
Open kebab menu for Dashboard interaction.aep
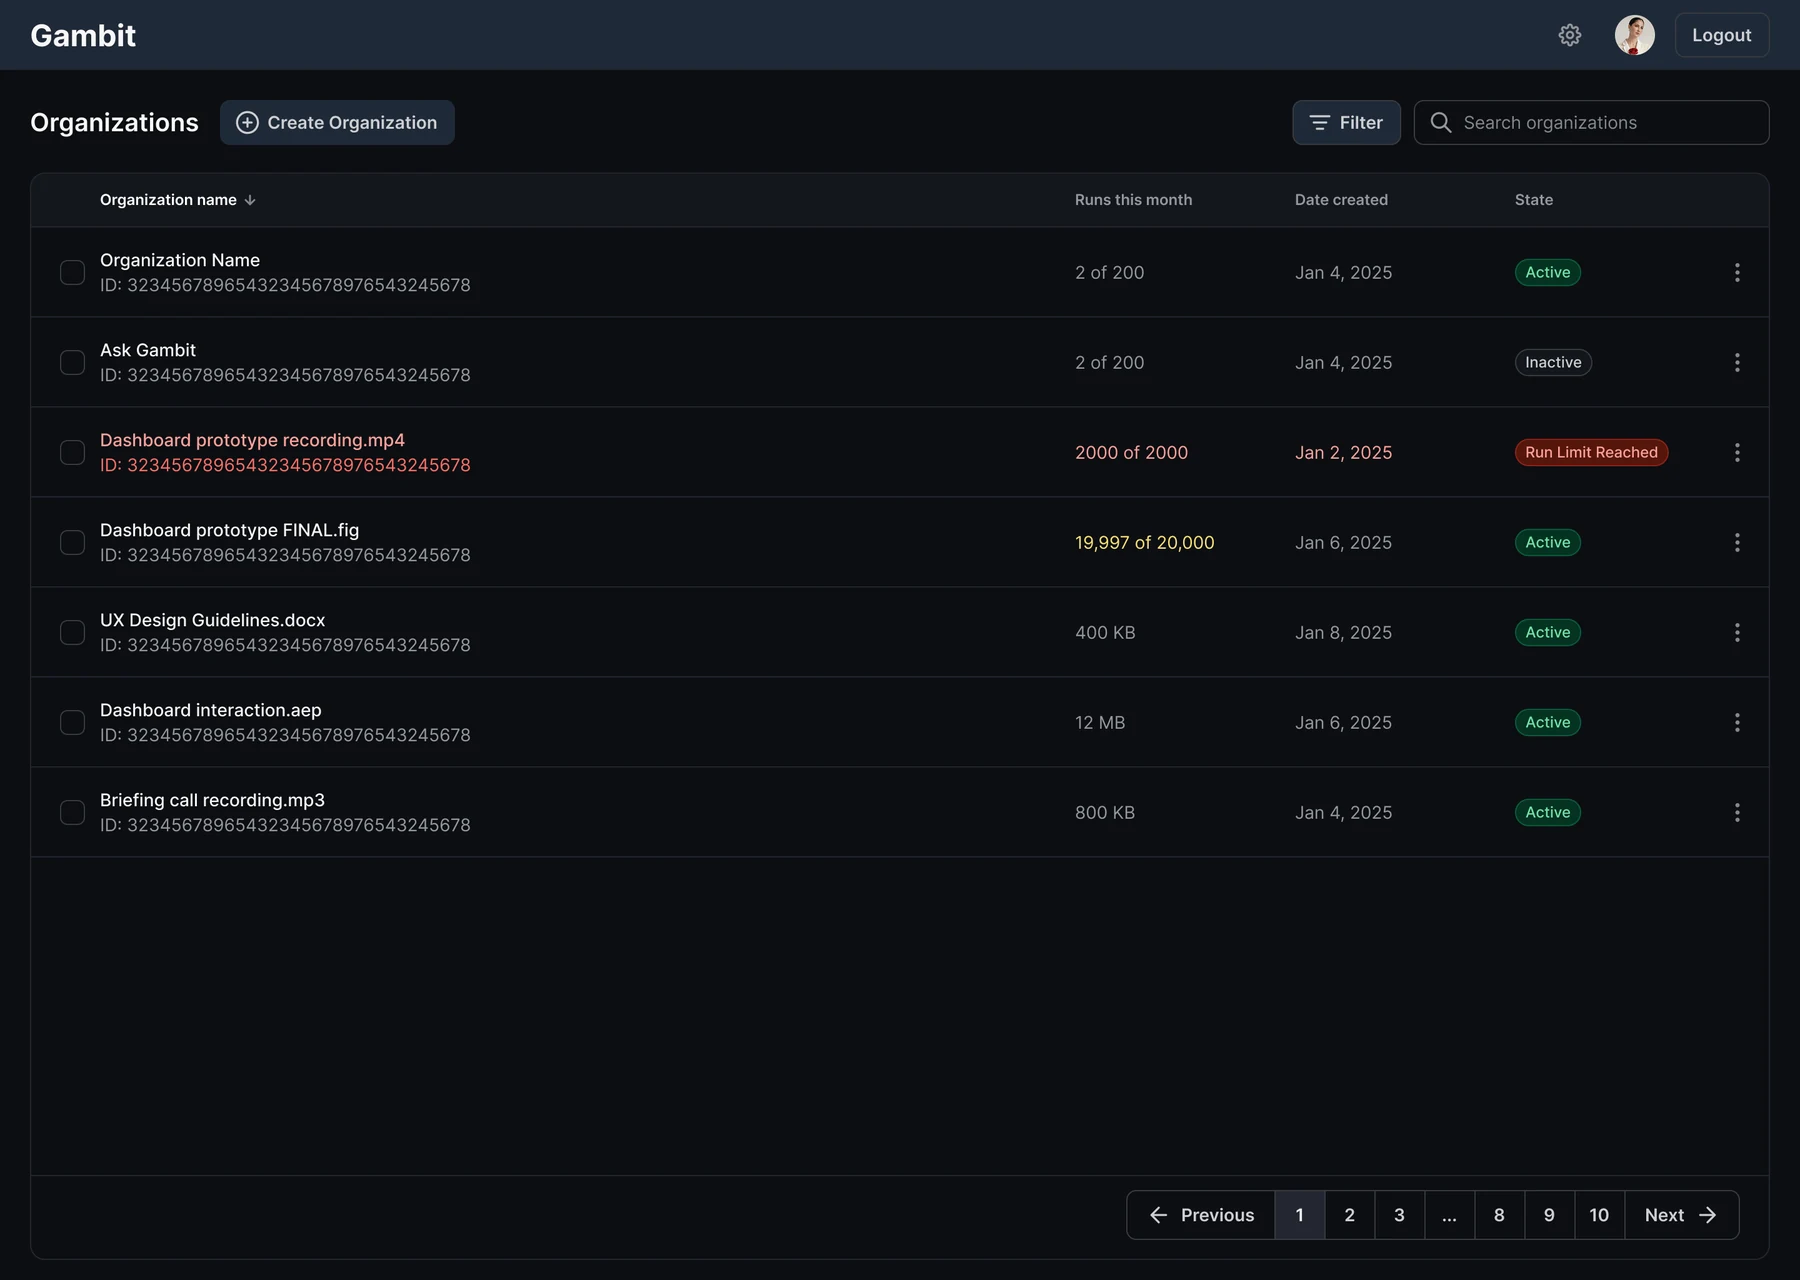(1737, 722)
